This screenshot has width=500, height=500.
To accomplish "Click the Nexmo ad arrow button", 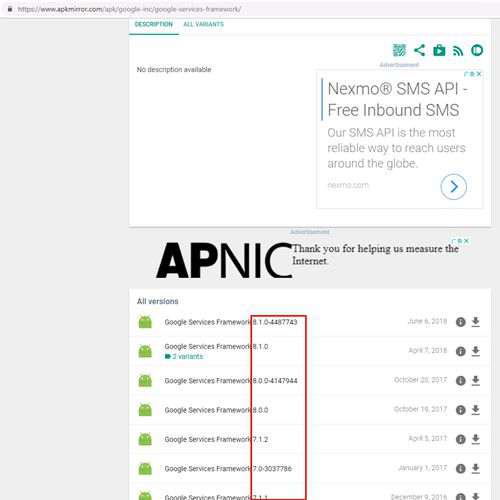I will click(x=453, y=187).
